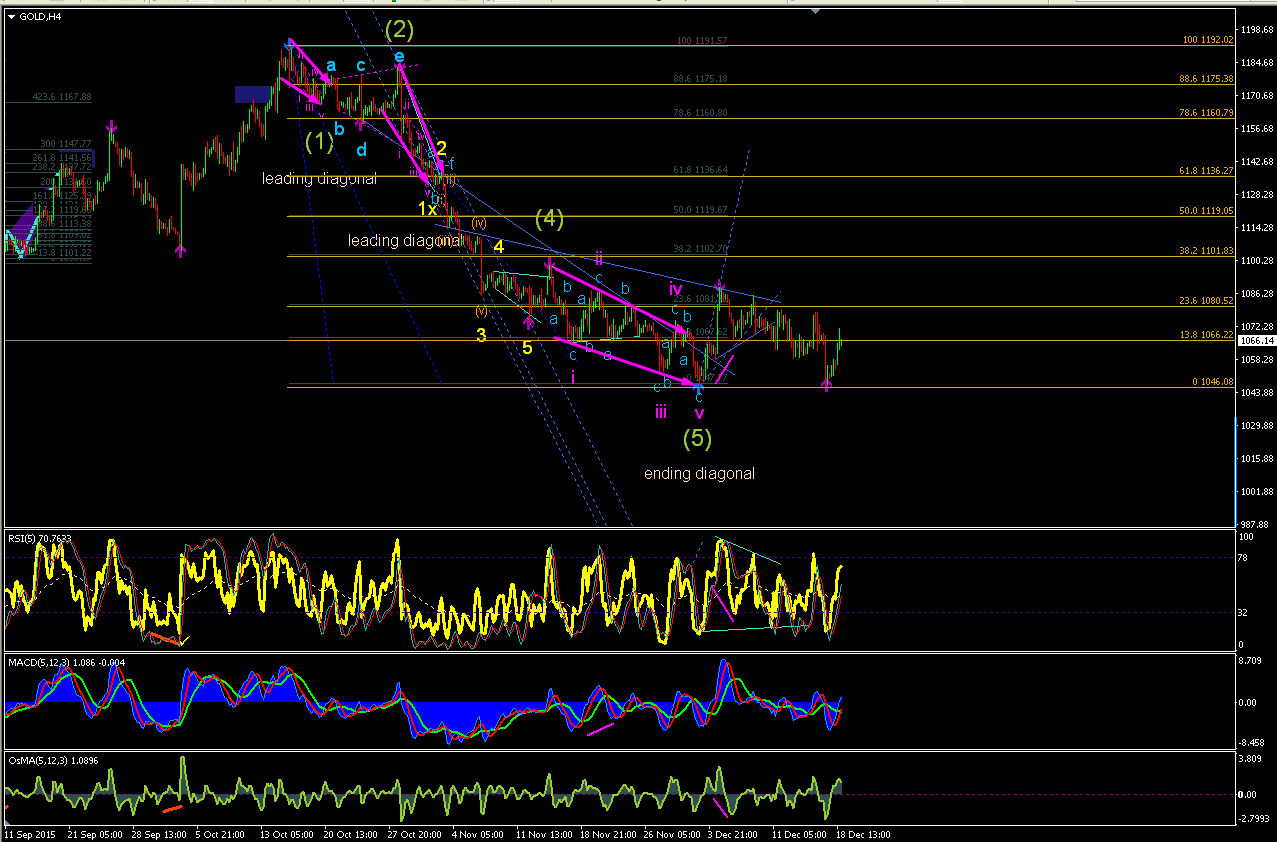Click the grey Fibonacci label 50.0 1119.67

pyautogui.click(x=699, y=210)
